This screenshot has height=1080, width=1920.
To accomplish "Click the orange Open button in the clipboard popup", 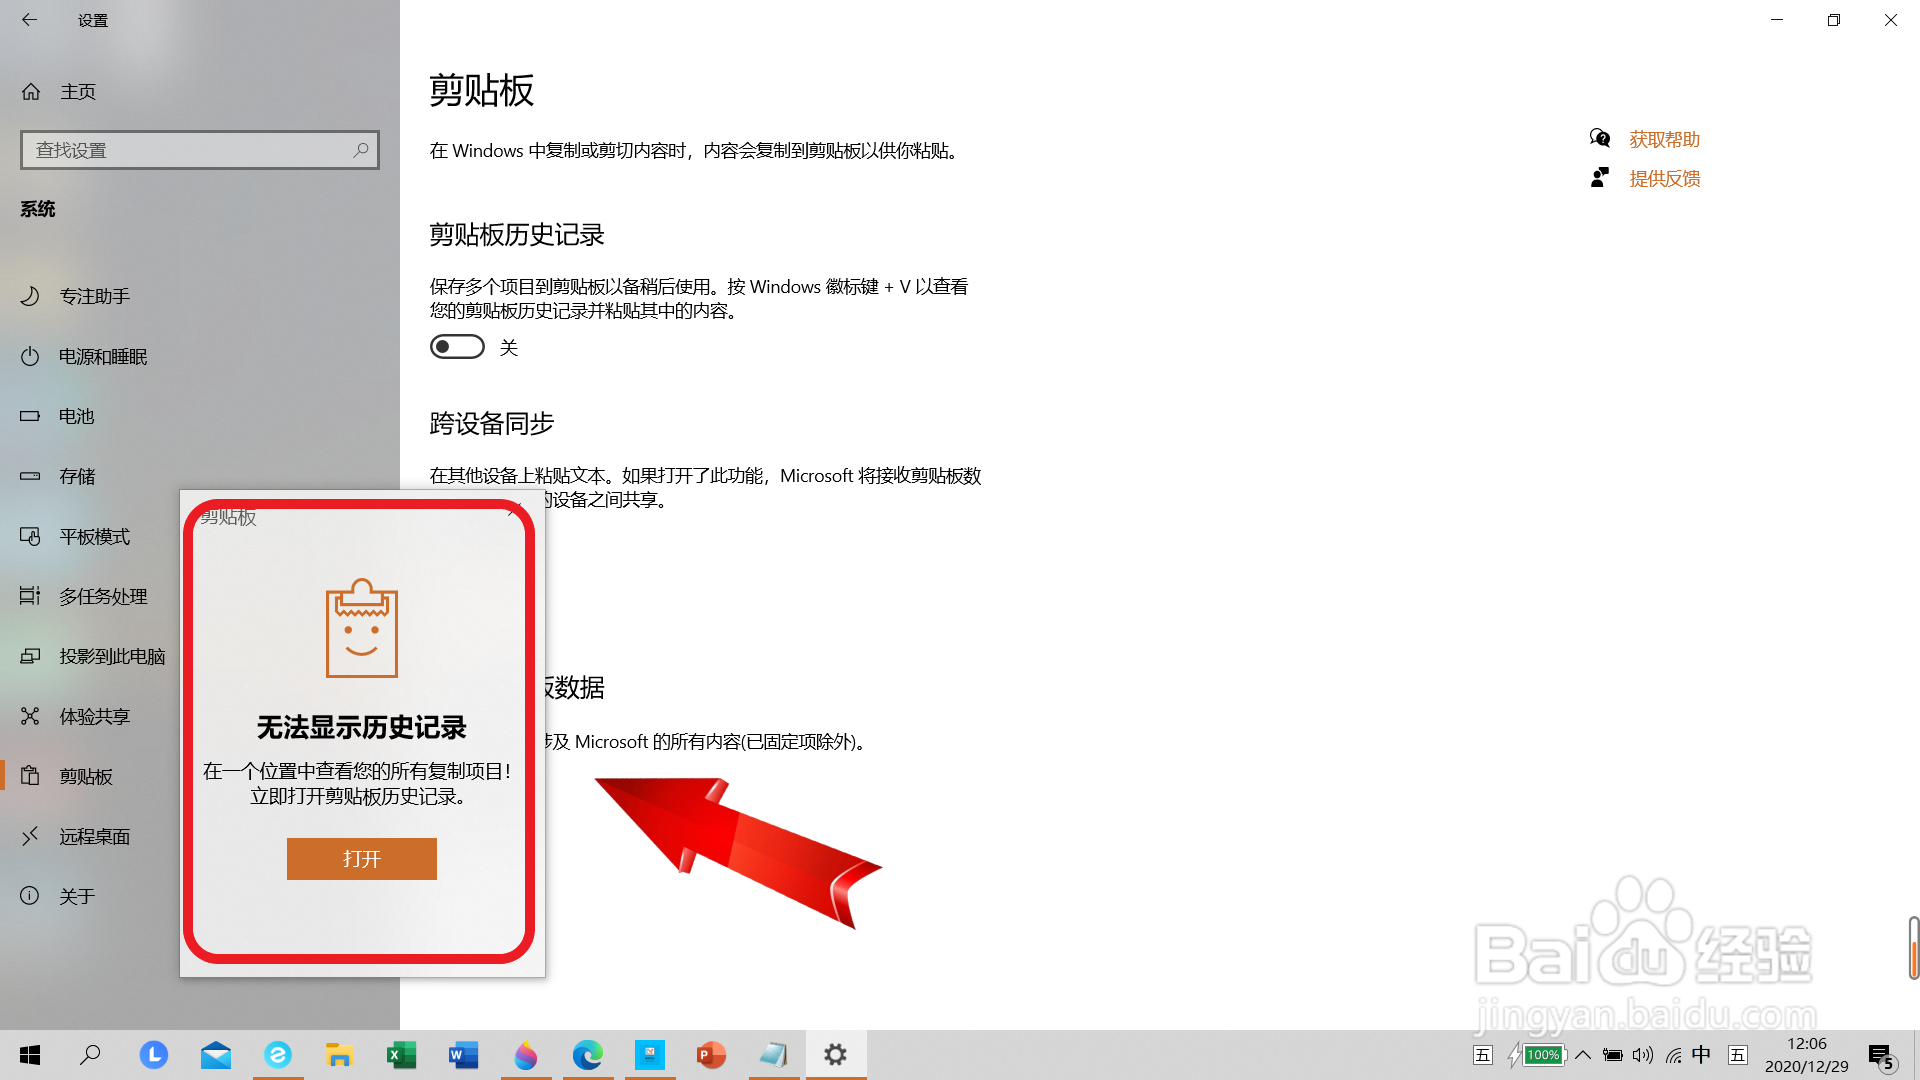I will click(361, 859).
